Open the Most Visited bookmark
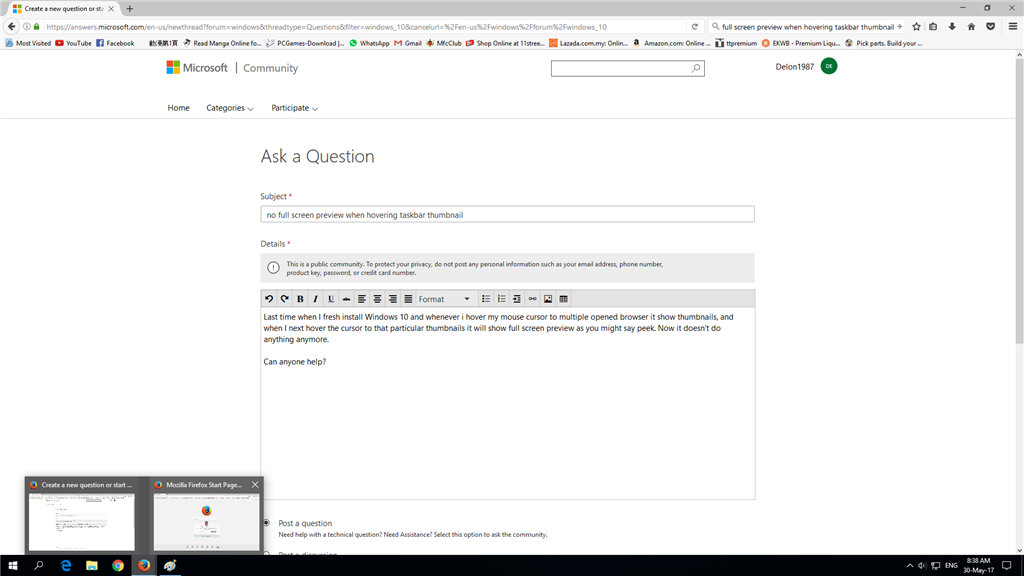 coord(27,43)
